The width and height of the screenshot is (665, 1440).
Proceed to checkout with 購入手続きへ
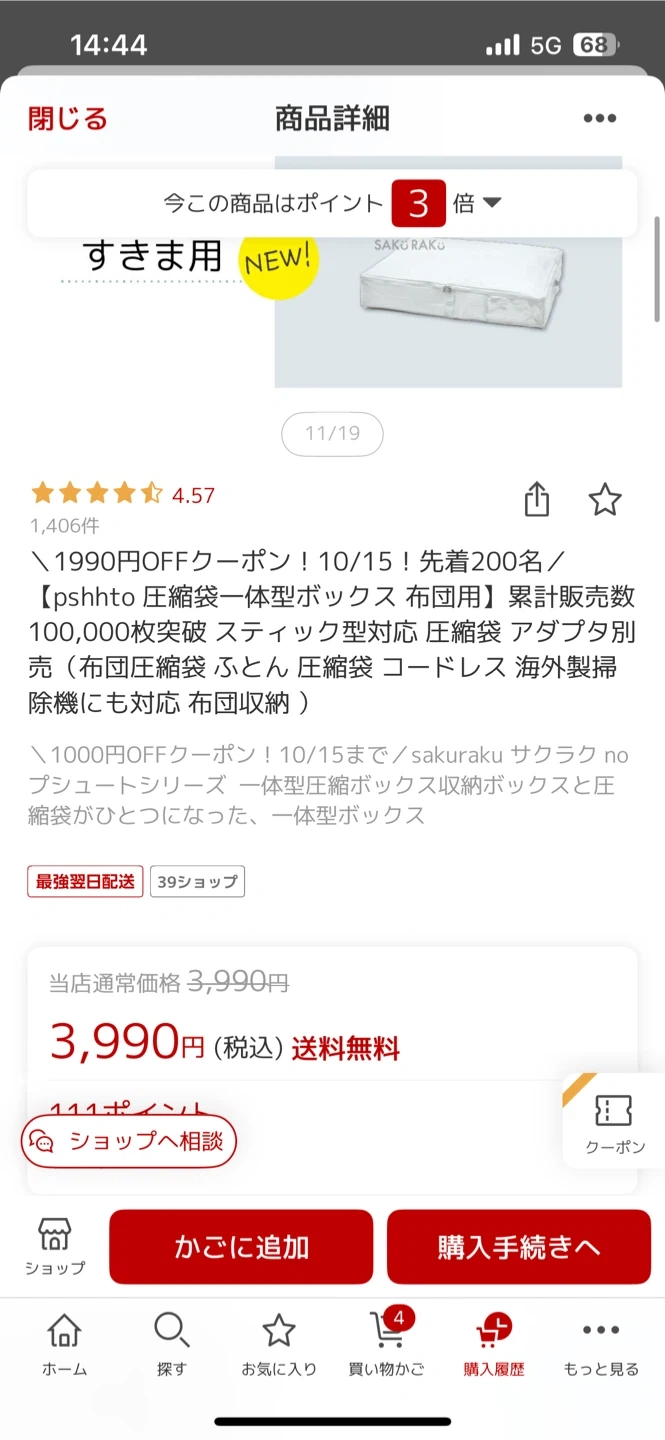518,1246
